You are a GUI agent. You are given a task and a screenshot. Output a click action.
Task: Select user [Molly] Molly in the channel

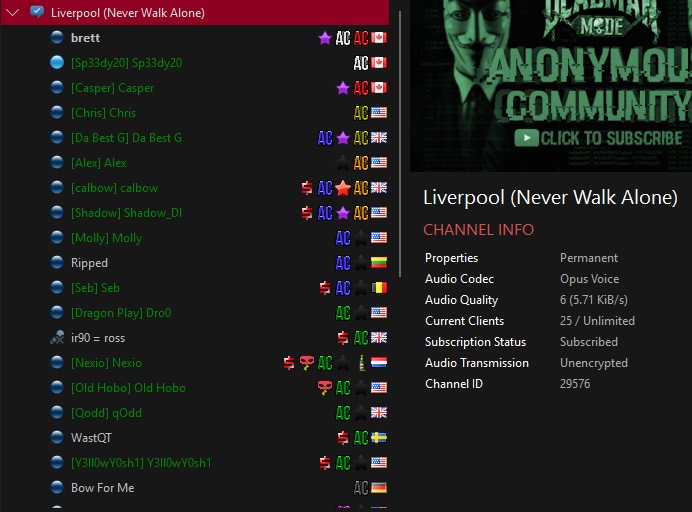click(106, 238)
